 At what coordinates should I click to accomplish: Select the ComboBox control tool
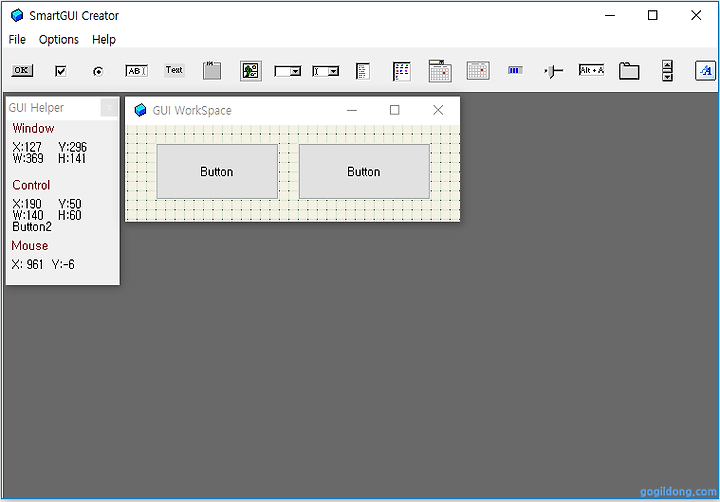coord(326,71)
